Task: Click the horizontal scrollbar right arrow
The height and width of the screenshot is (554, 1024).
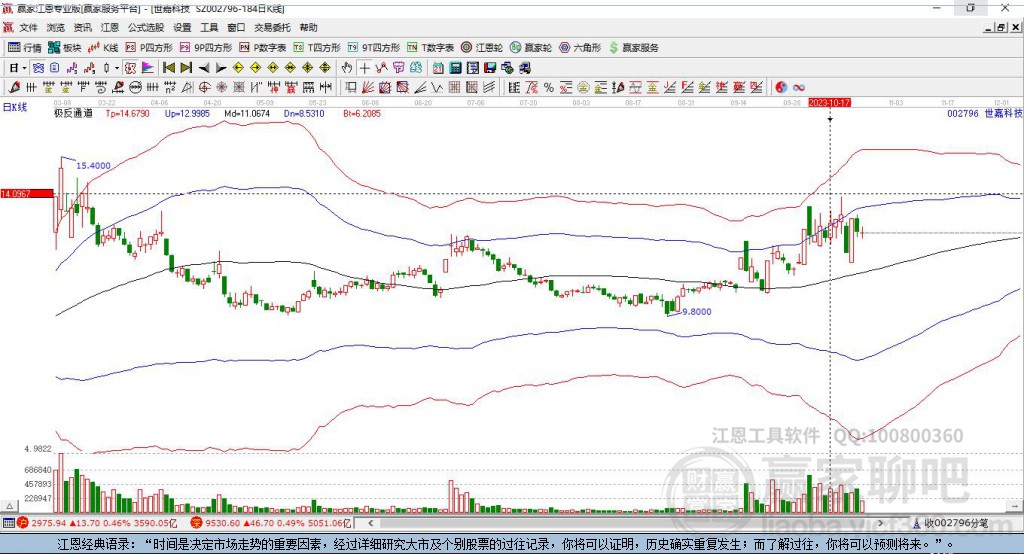Action: (880, 523)
